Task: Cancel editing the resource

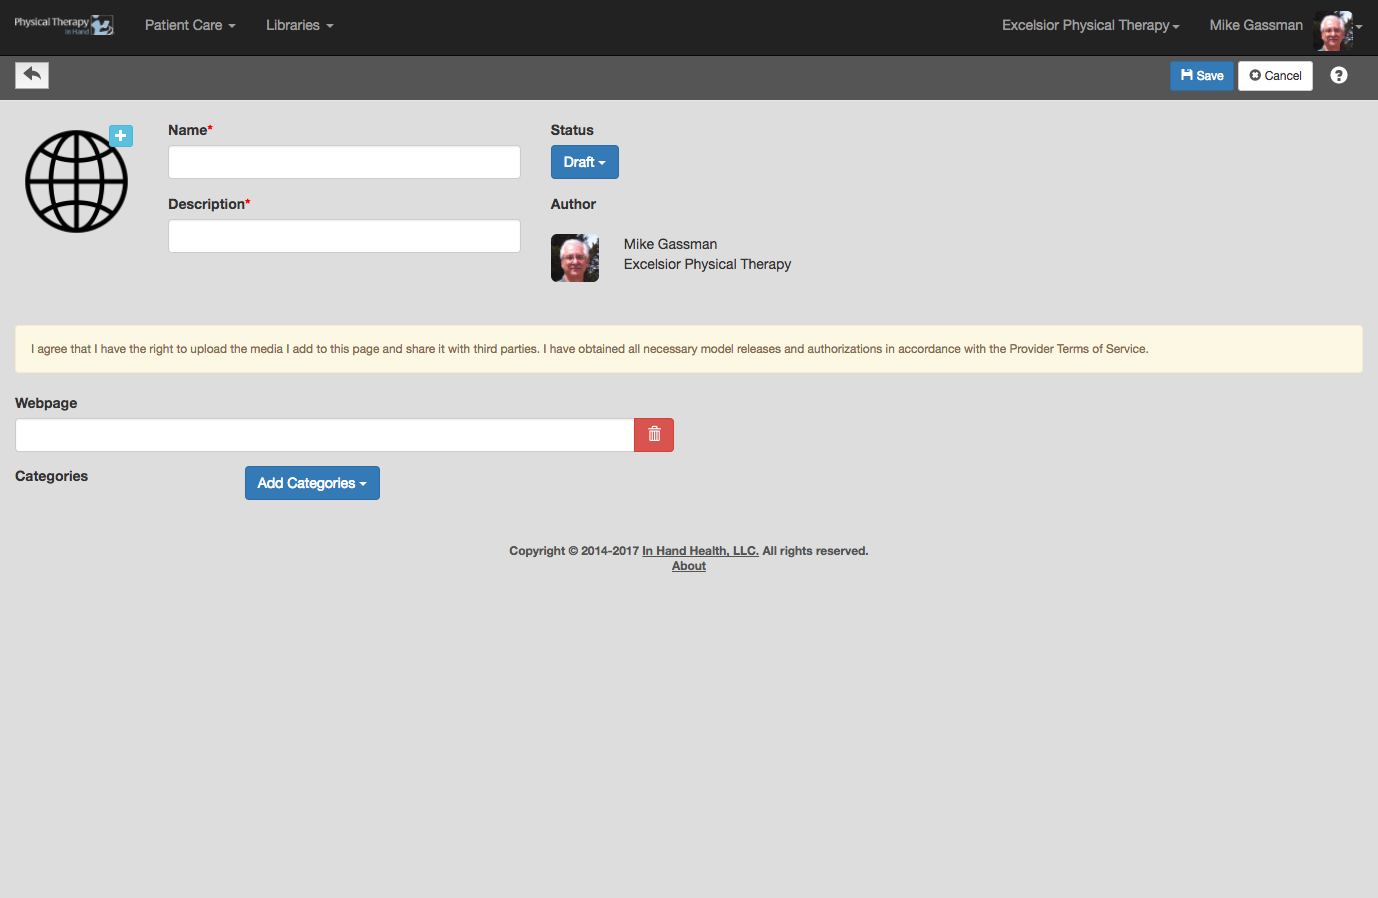Action: (1275, 76)
